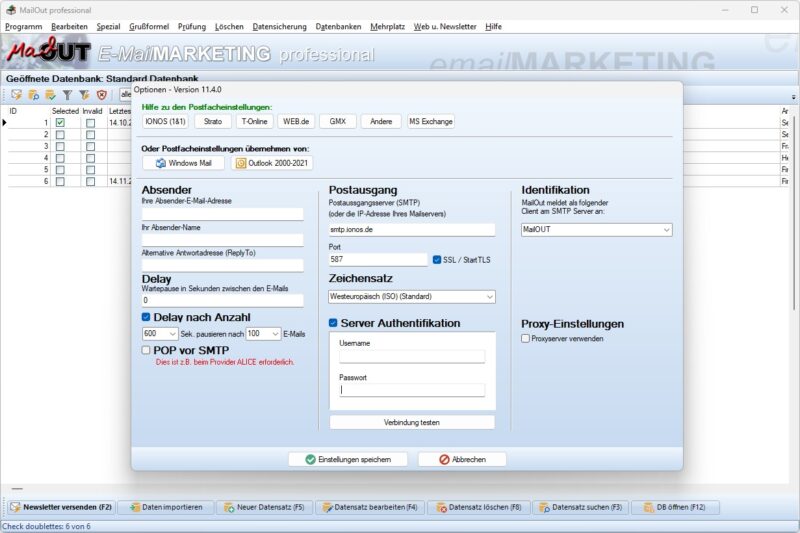Screen dimensions: 800x533
Task: Click Newsletter versenden (F2) in bottom bar
Action: 61,507
